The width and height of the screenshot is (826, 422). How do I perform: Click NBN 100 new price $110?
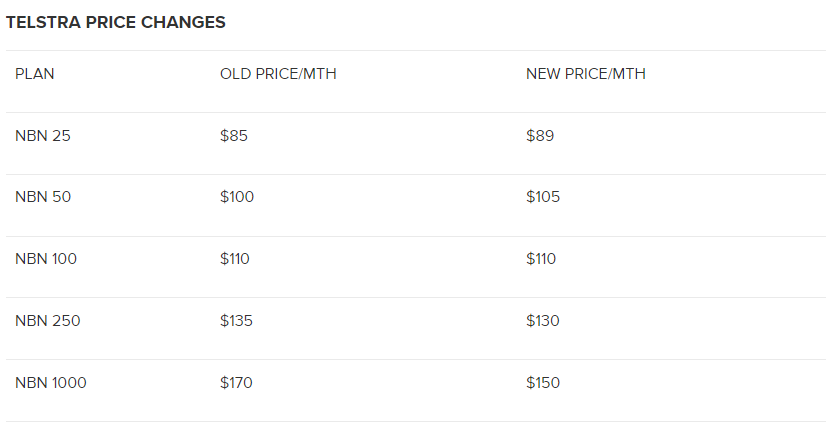[x=541, y=259]
